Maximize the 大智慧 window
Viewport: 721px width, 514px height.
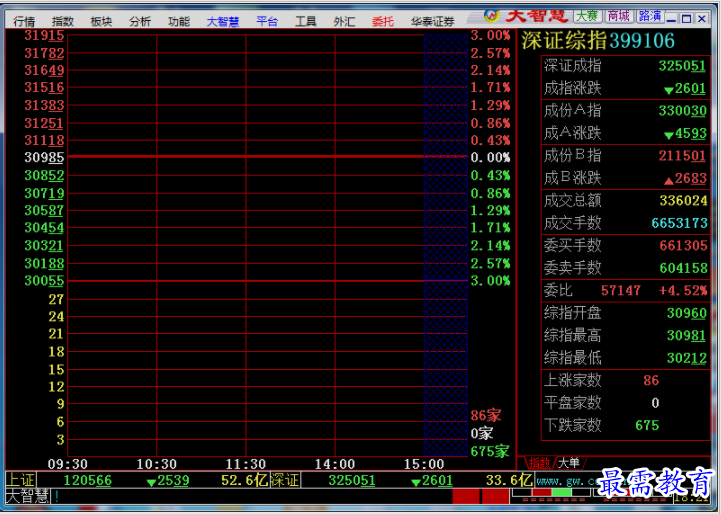click(687, 18)
